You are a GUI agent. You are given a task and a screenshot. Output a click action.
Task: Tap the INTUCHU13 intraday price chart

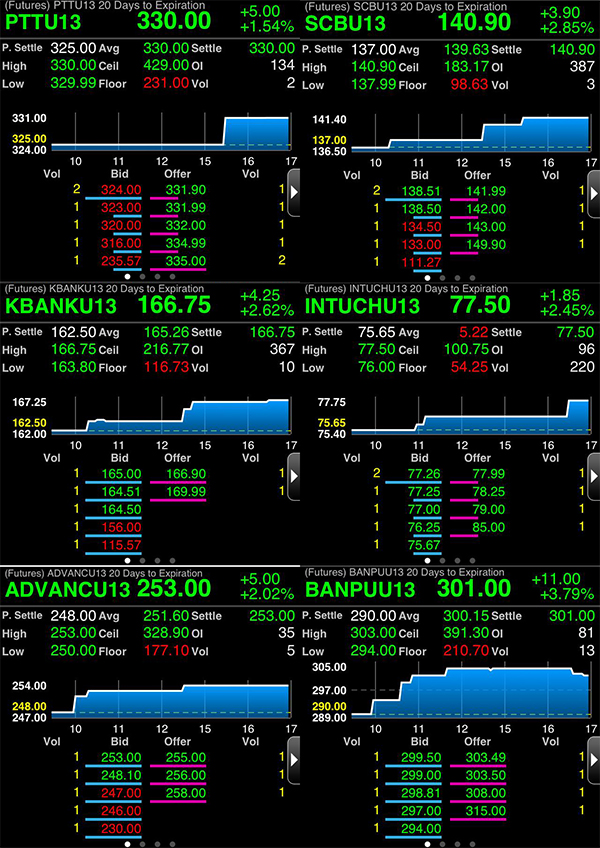[x=470, y=417]
